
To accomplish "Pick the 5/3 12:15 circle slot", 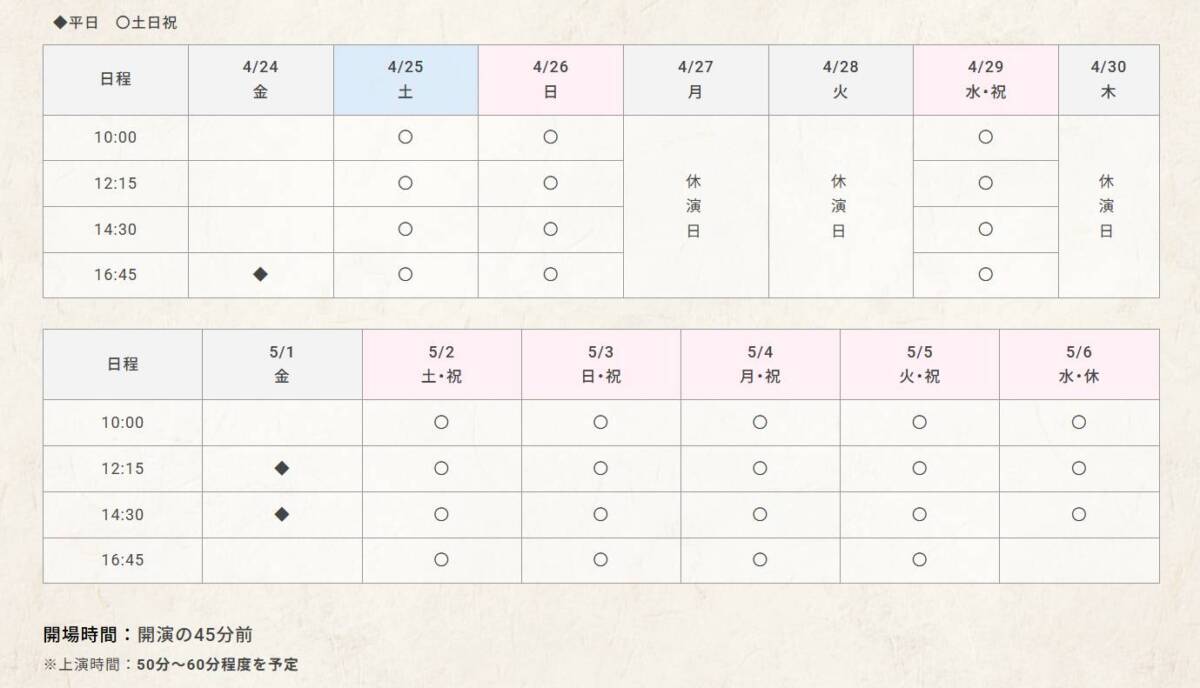I will (600, 468).
